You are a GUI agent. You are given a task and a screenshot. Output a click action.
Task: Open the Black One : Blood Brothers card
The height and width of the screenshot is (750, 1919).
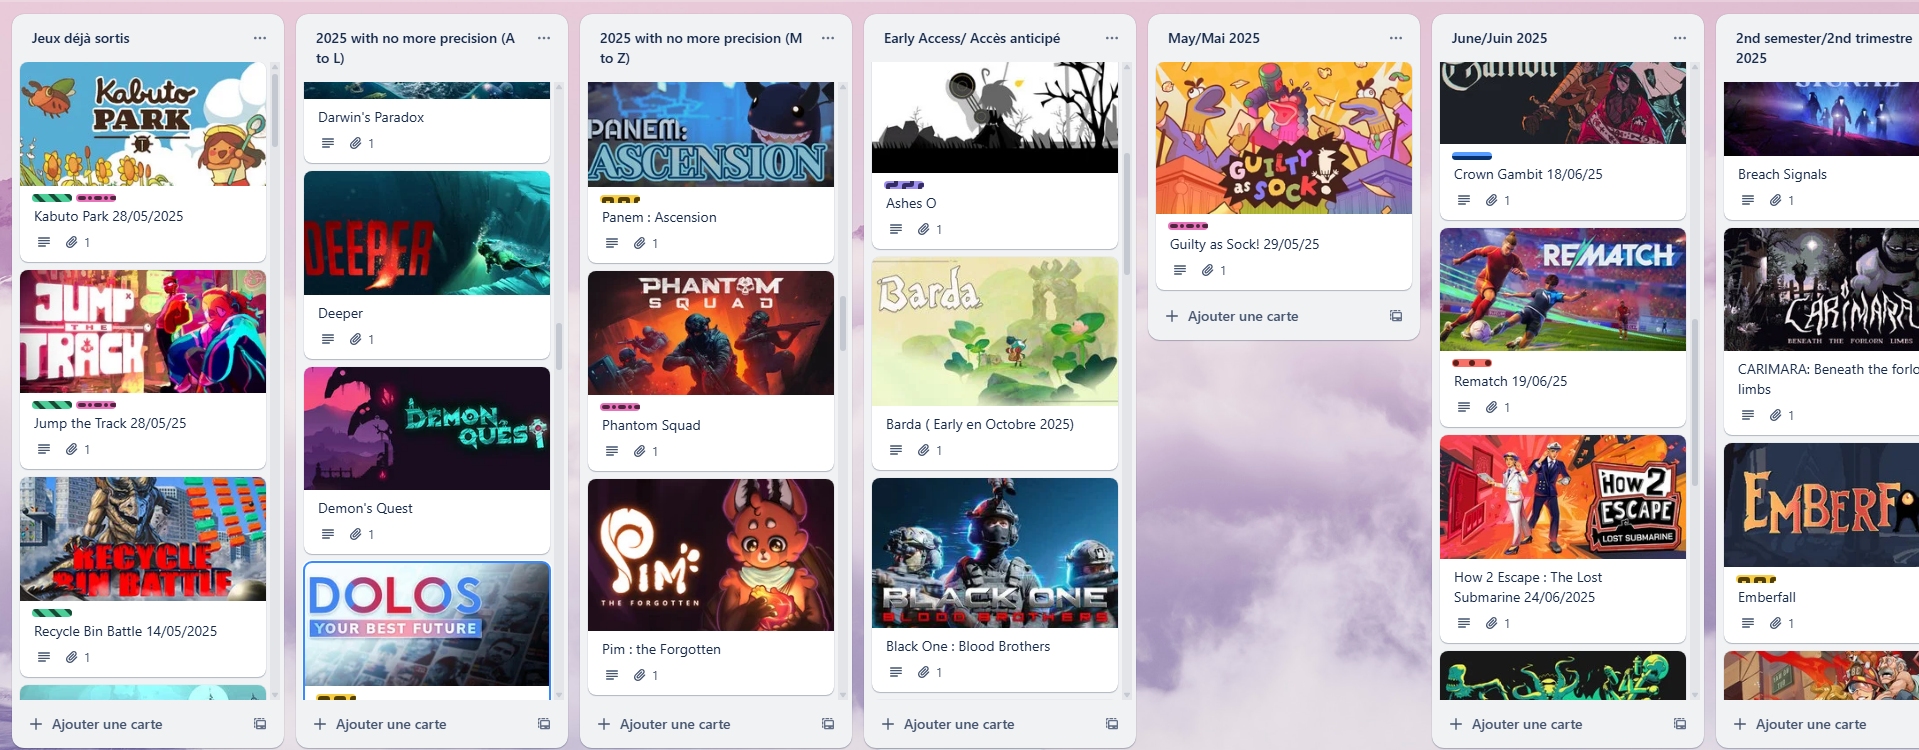(995, 584)
